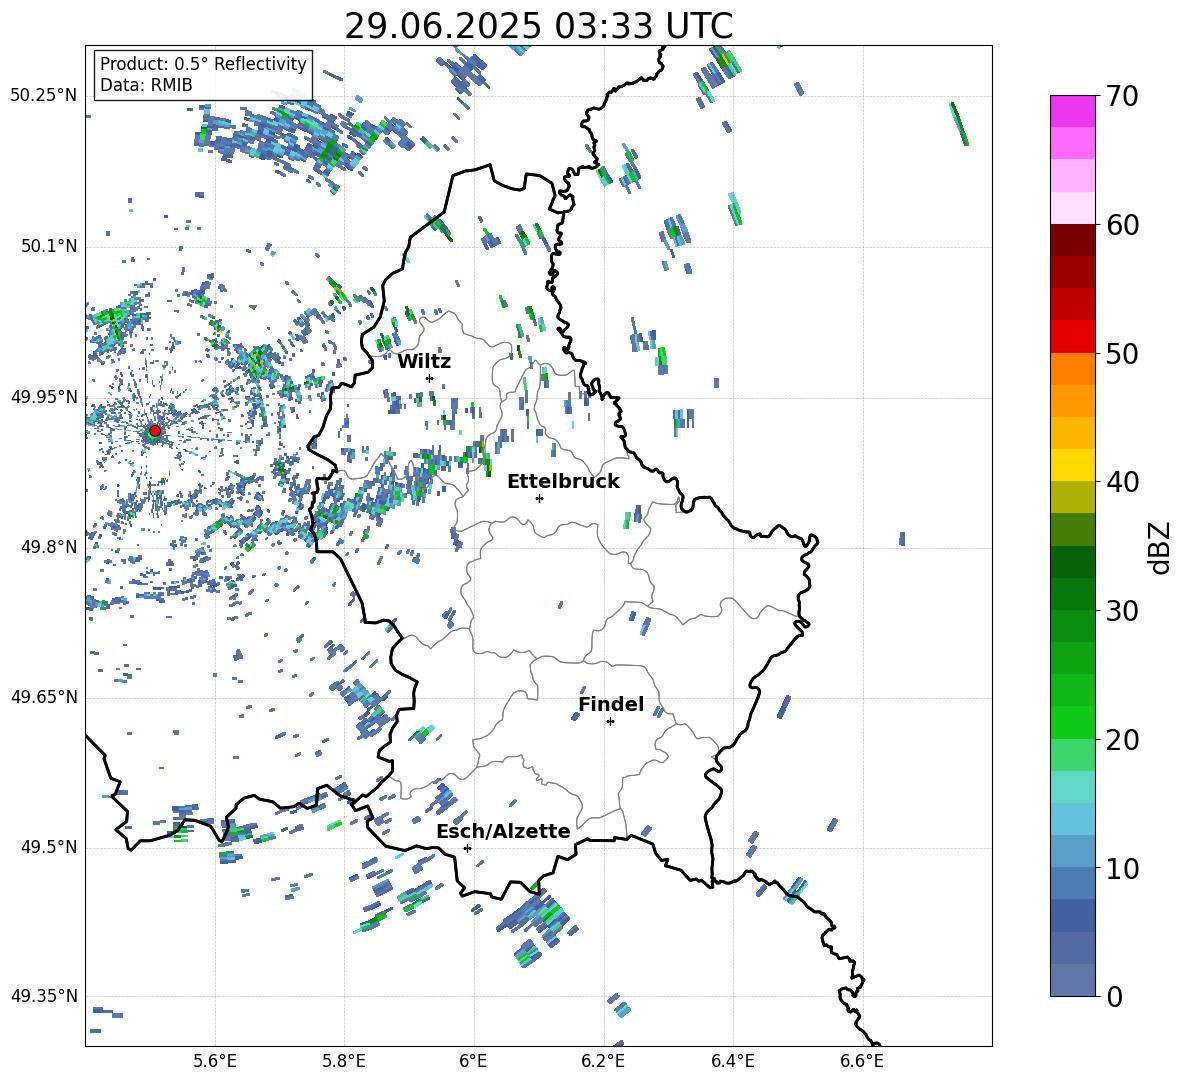Image resolution: width=1184 pixels, height=1081 pixels.
Task: Click the 40 label on colorbar
Action: pos(1122,482)
